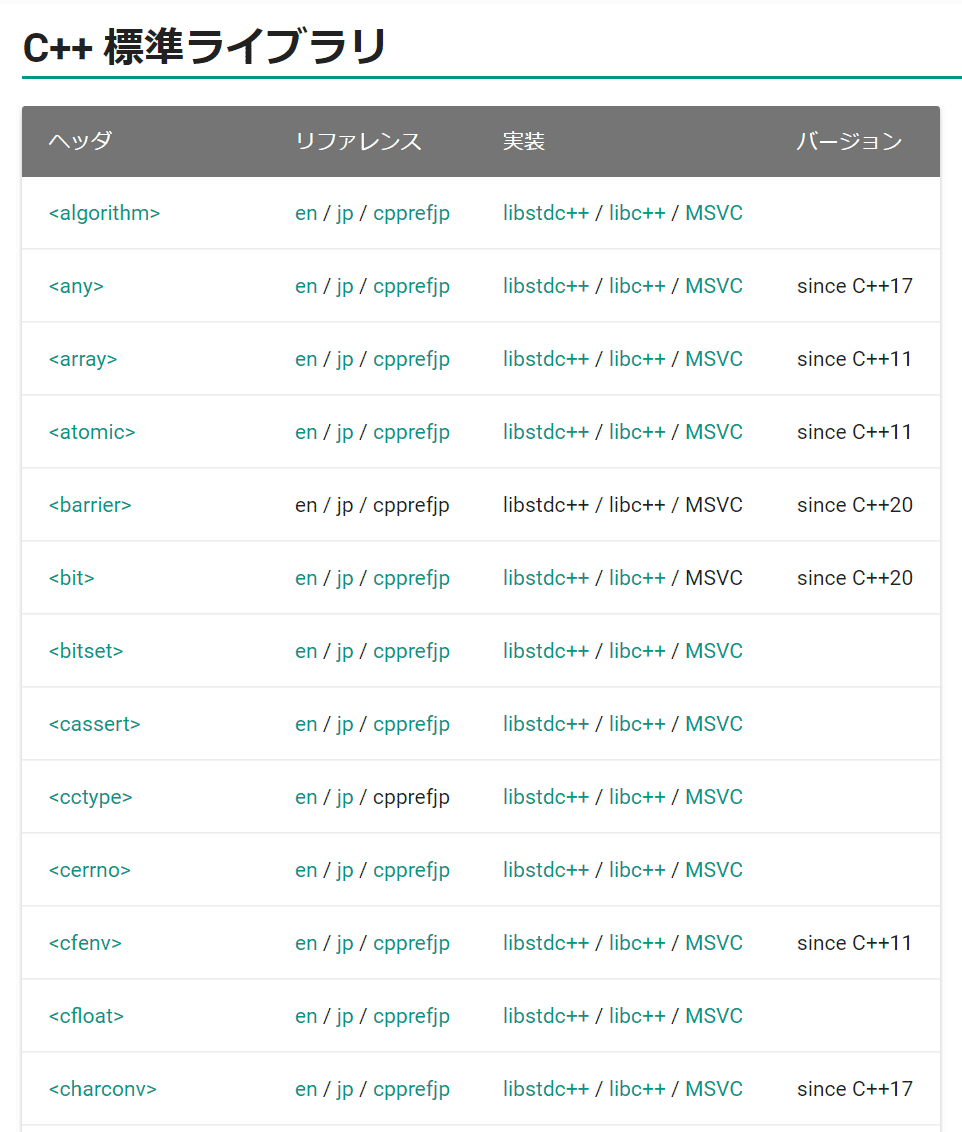Click 'cpprefjp' in the <cerrno> row
The width and height of the screenshot is (962, 1132).
[x=411, y=871]
